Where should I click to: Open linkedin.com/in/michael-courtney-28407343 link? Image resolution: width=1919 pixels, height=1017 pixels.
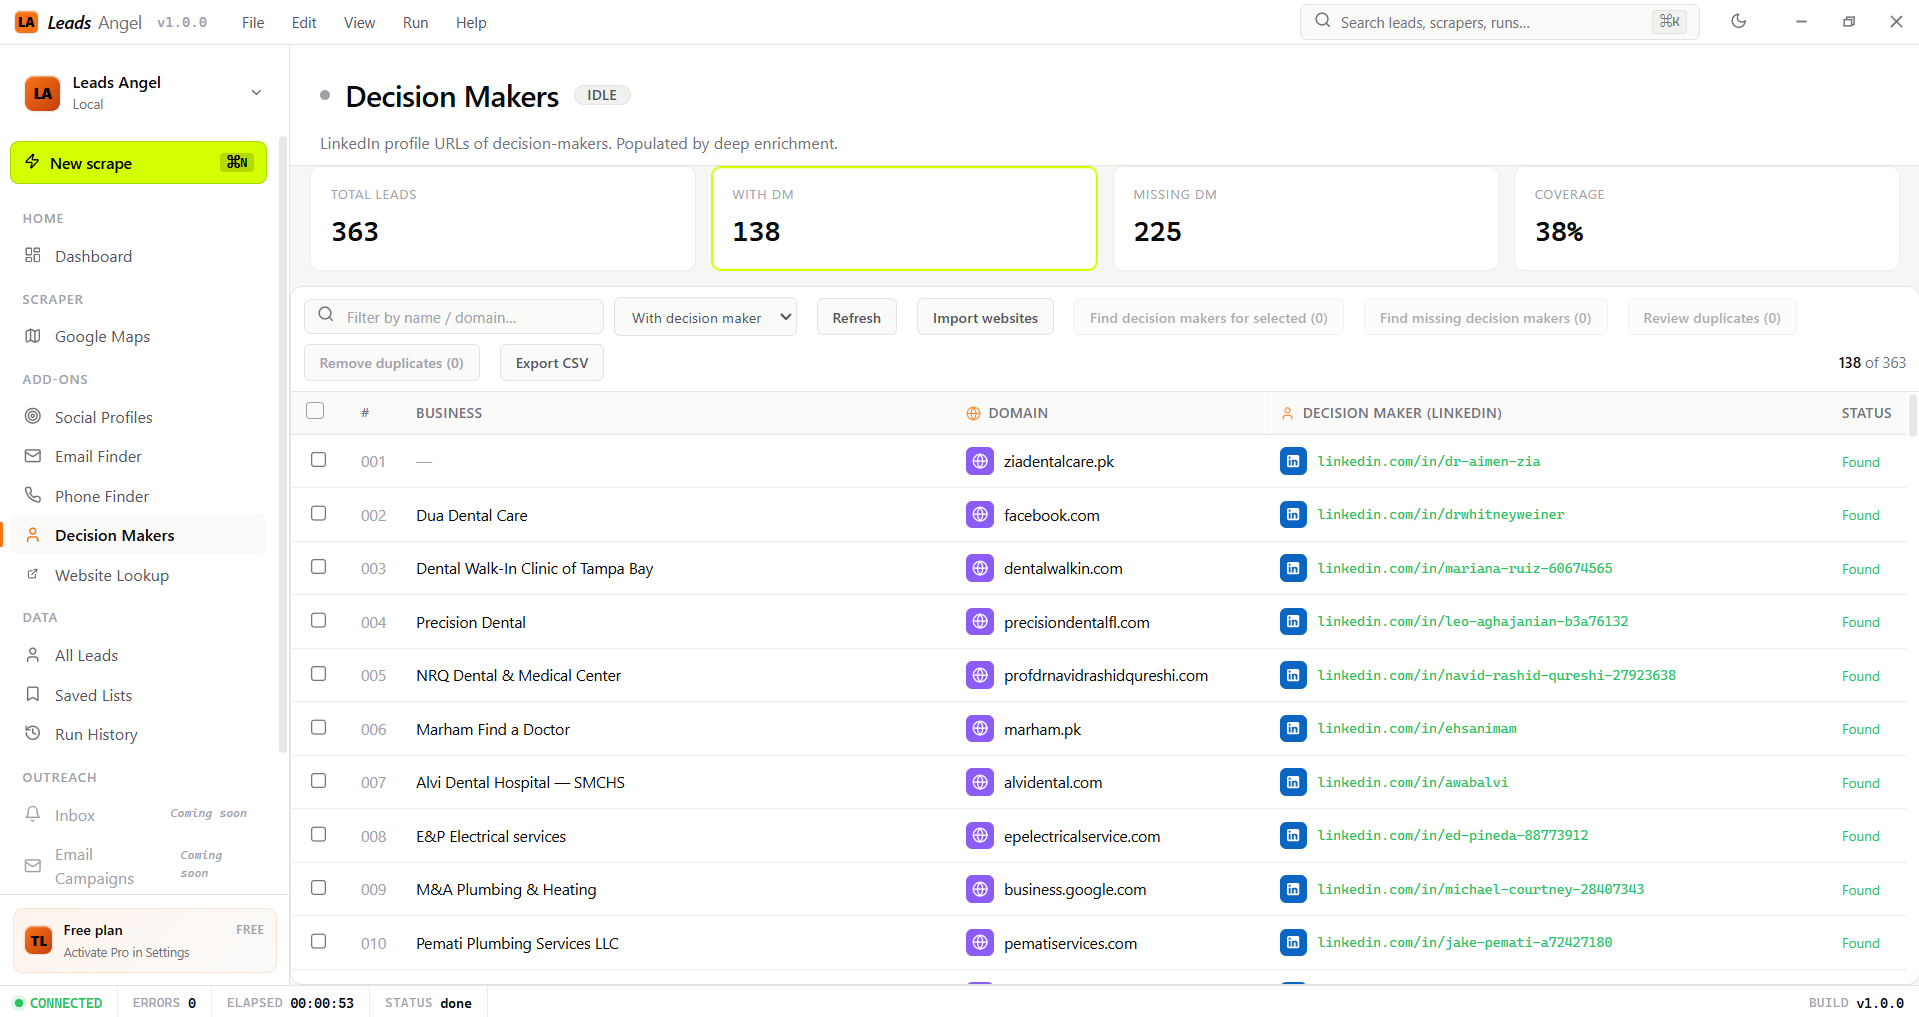1480,889
